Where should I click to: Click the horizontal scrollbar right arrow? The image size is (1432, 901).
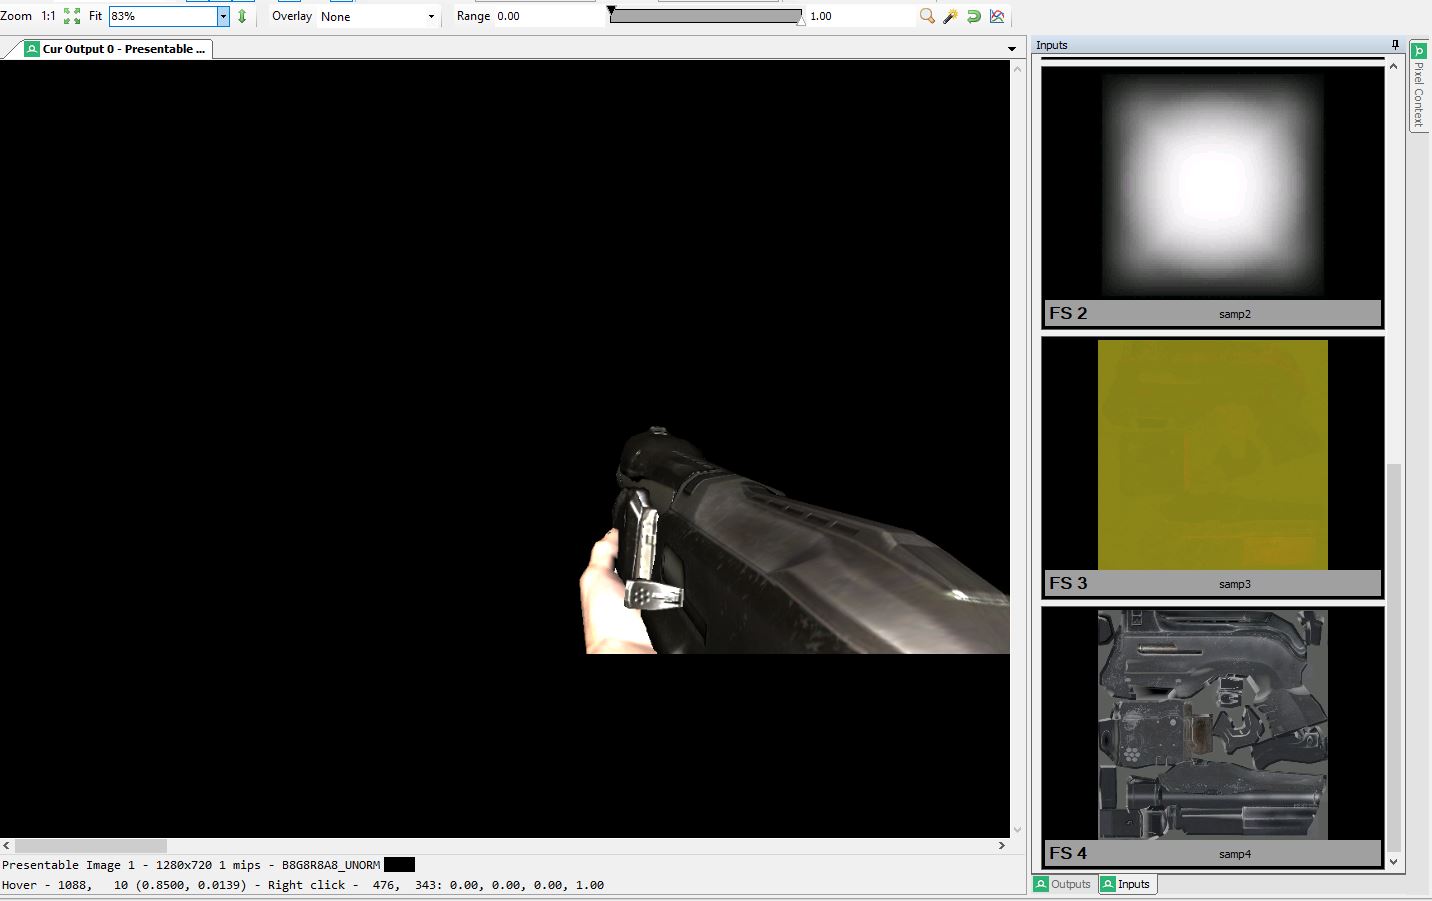[1002, 846]
